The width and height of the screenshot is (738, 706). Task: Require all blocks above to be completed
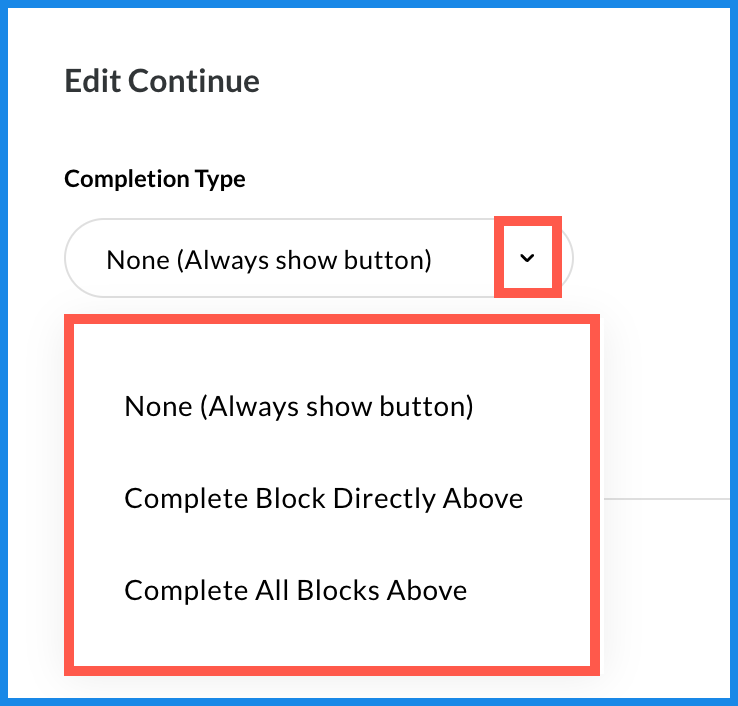[295, 590]
